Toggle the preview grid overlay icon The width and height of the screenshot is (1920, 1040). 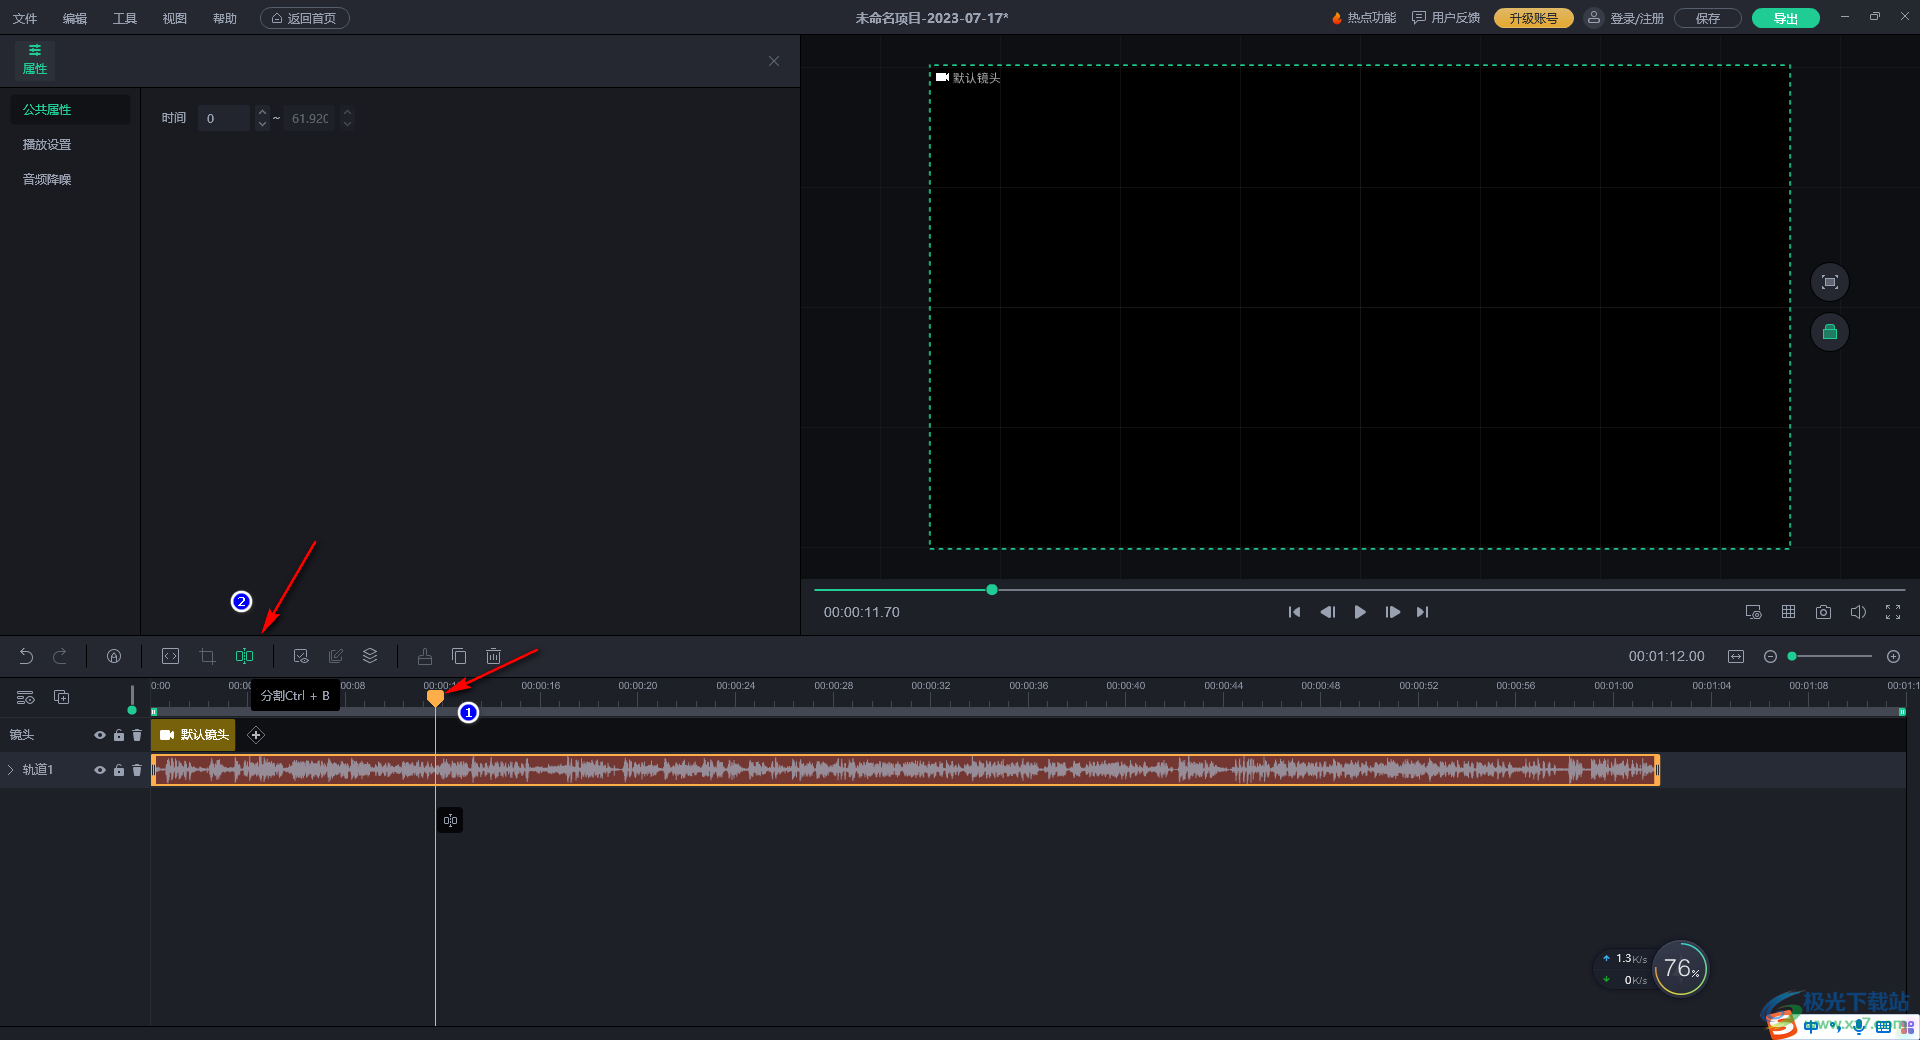click(x=1788, y=612)
